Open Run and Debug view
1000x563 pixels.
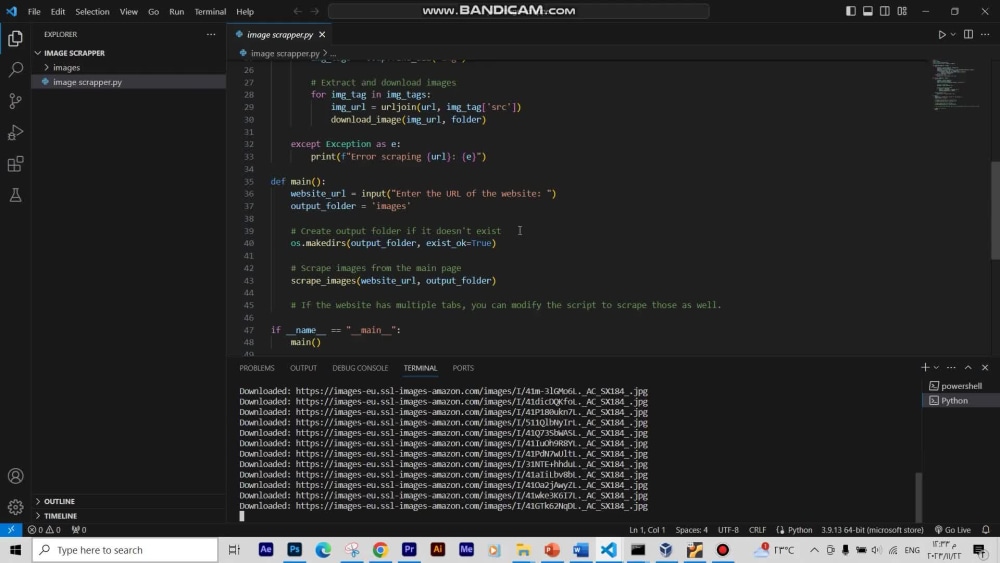tap(15, 133)
